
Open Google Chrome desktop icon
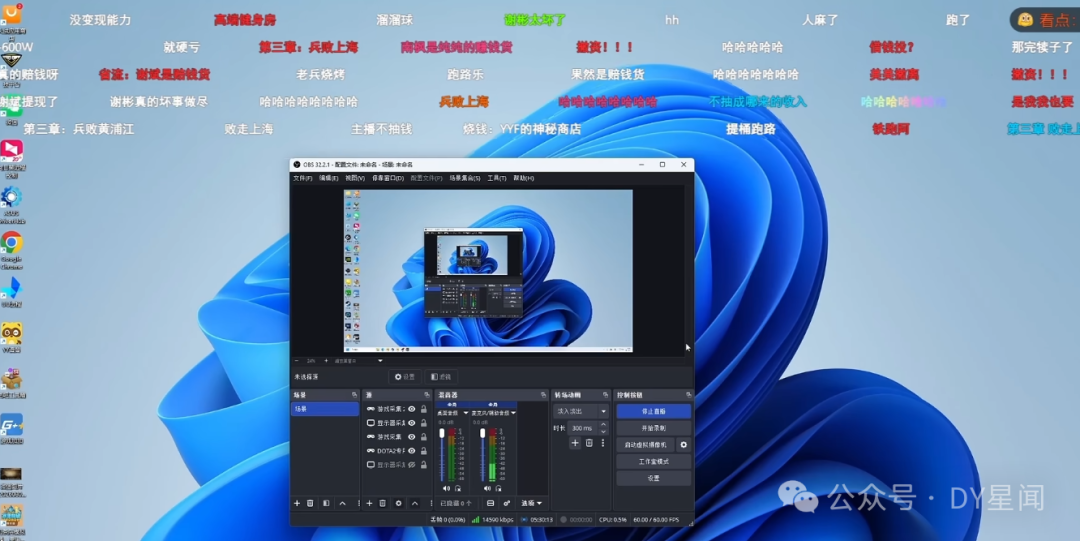[11, 243]
